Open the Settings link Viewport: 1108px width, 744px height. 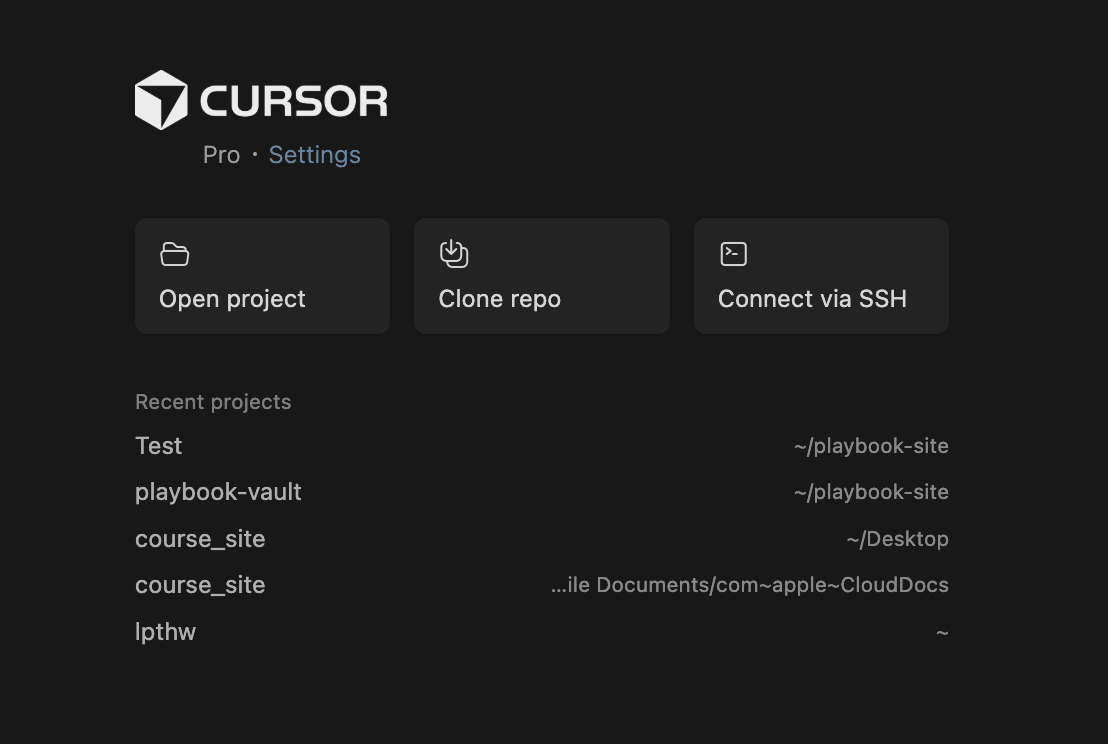(x=314, y=155)
